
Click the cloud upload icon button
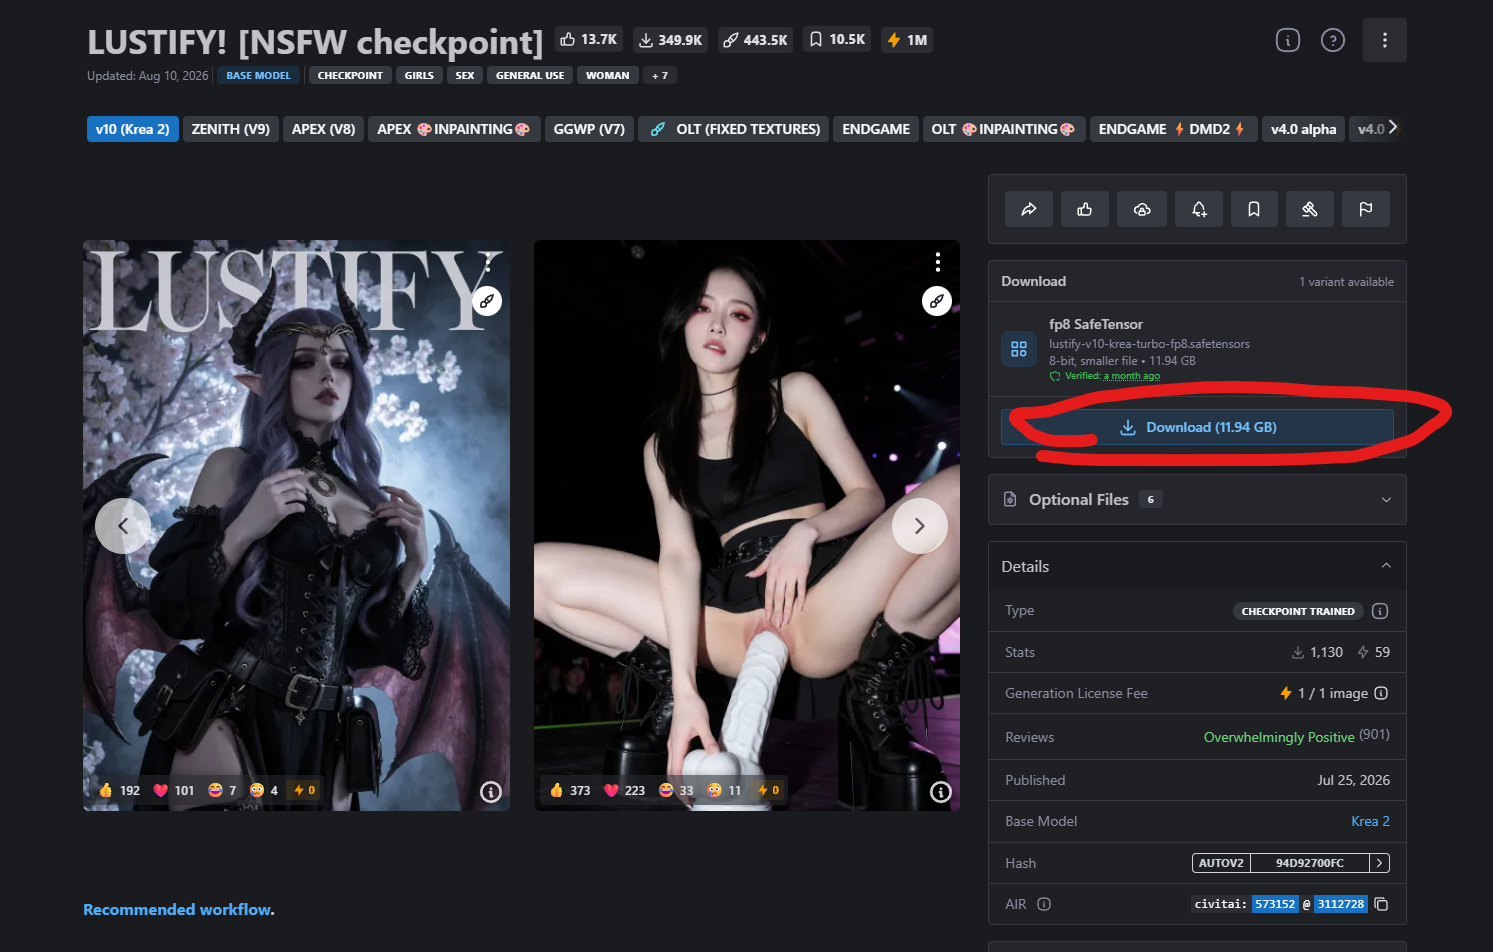1142,209
